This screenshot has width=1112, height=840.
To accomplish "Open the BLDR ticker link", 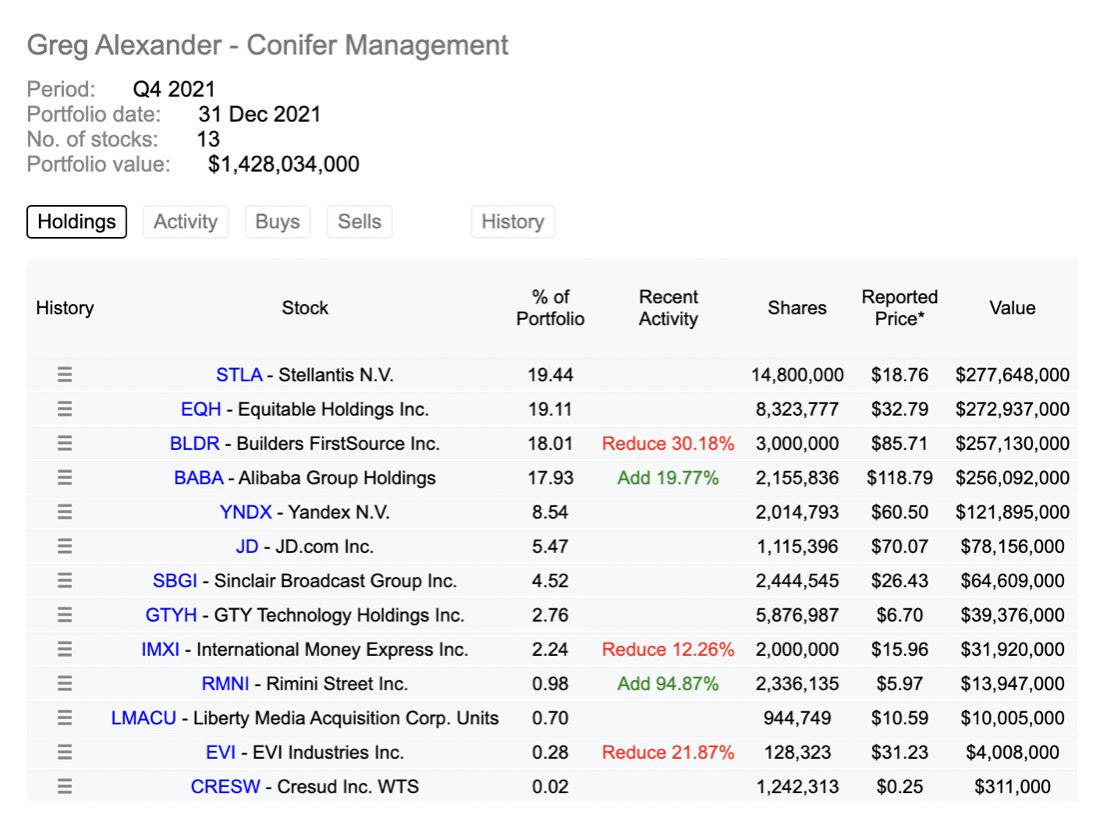I will (194, 443).
